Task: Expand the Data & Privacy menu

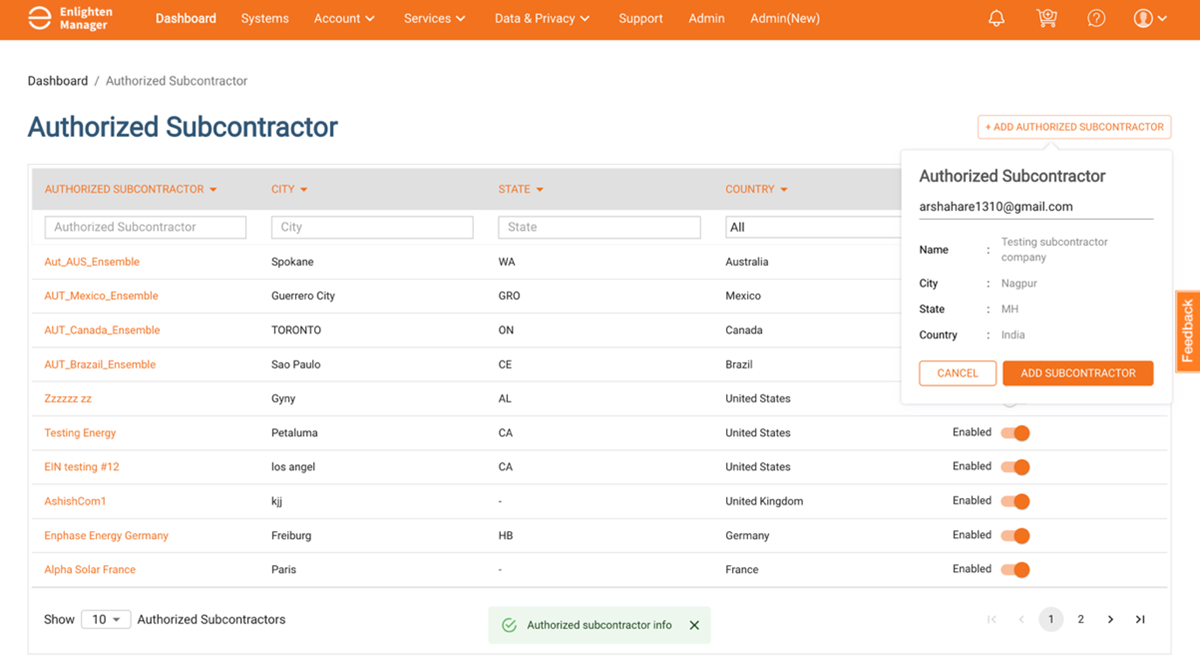Action: pos(542,18)
